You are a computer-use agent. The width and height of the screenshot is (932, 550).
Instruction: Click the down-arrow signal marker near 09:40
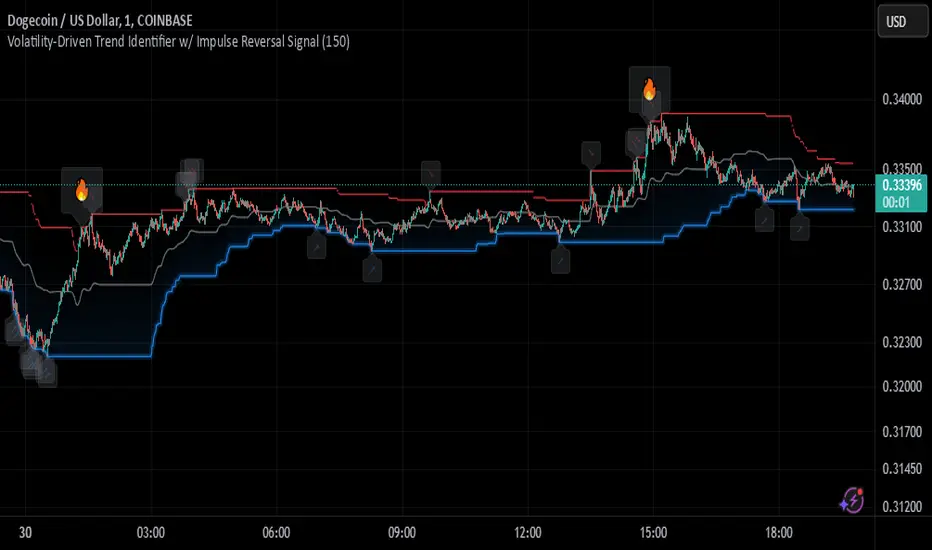(431, 173)
